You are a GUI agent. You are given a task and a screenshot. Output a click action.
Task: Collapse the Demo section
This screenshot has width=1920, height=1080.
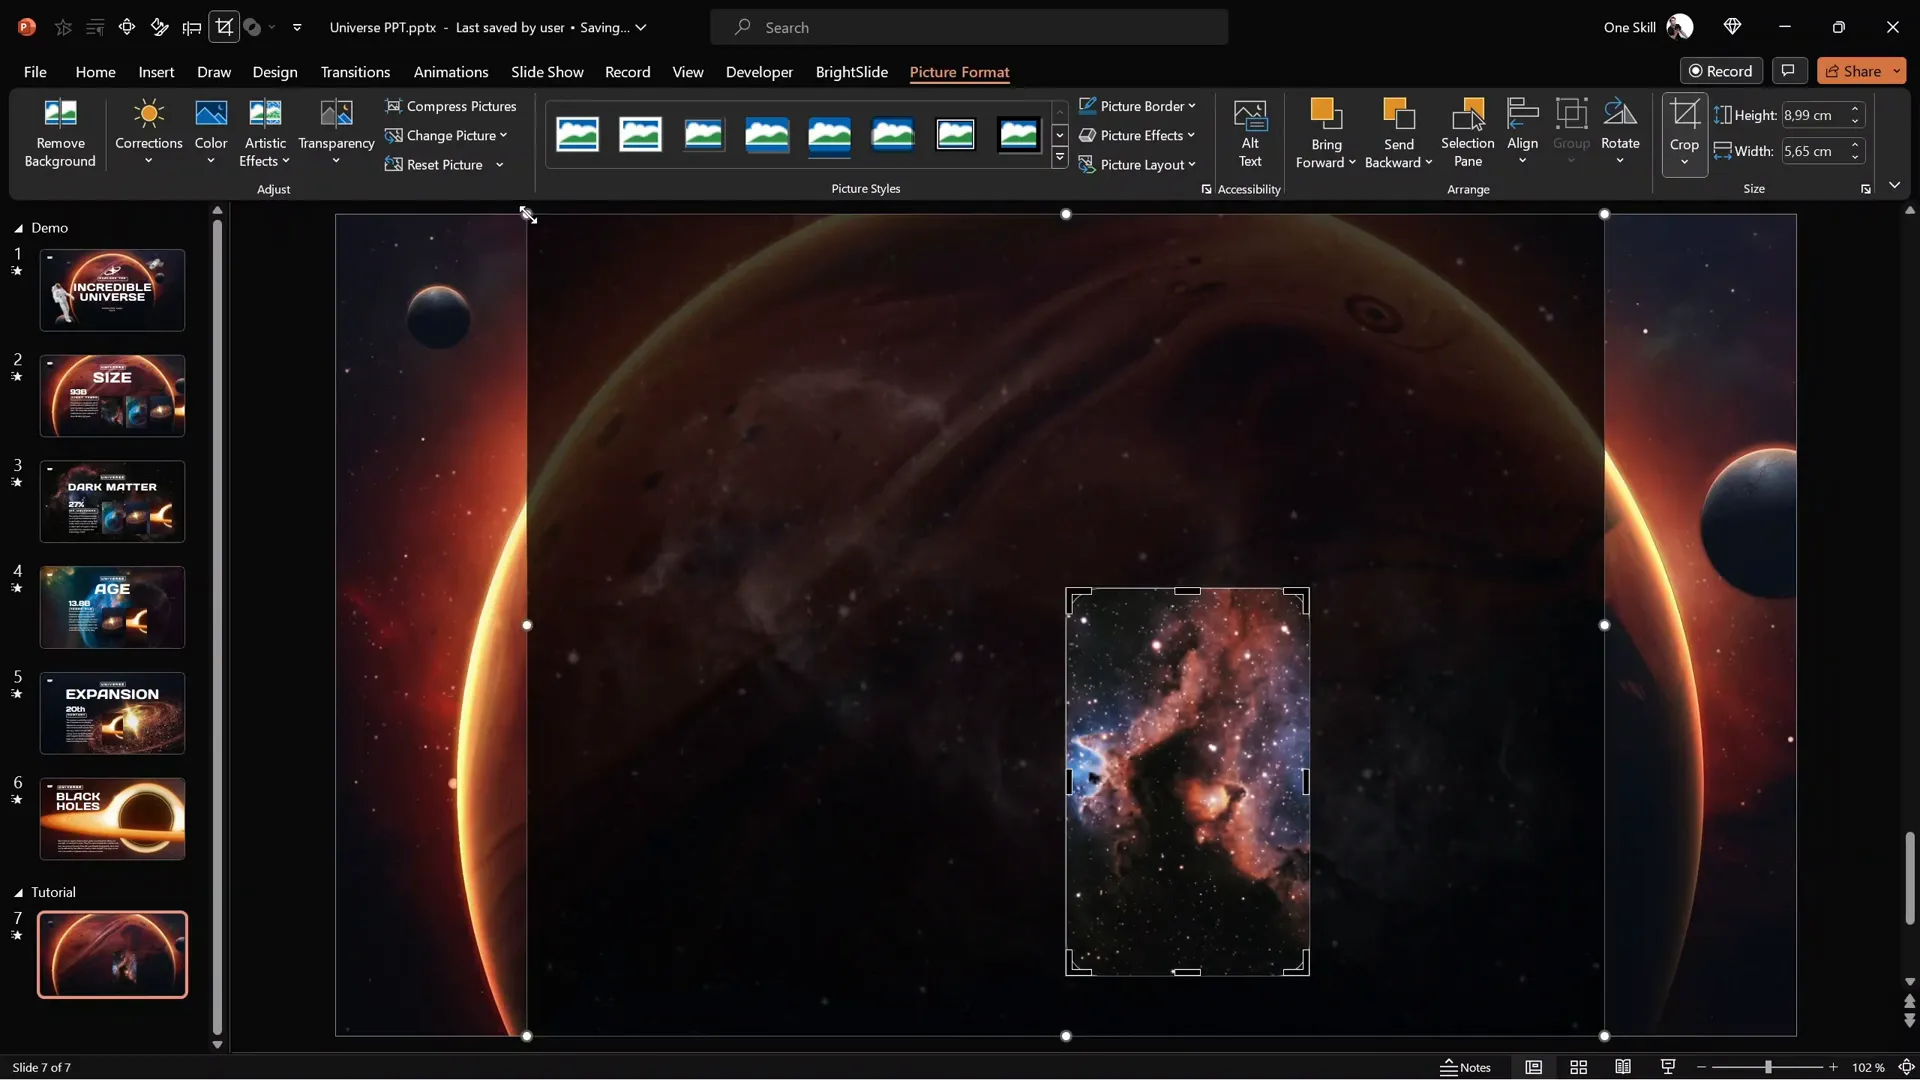coord(18,228)
